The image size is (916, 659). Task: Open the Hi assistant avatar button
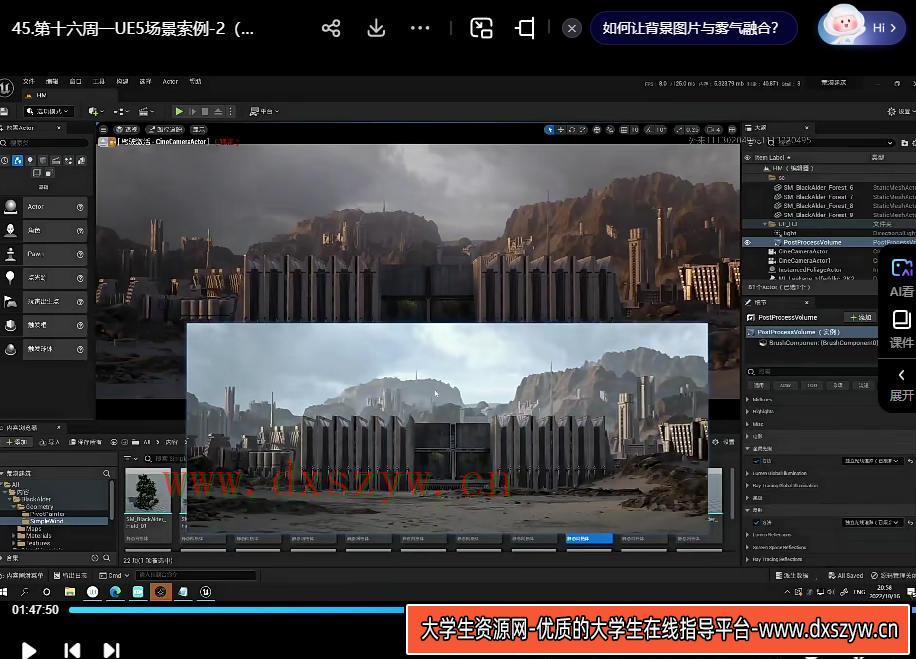click(861, 27)
